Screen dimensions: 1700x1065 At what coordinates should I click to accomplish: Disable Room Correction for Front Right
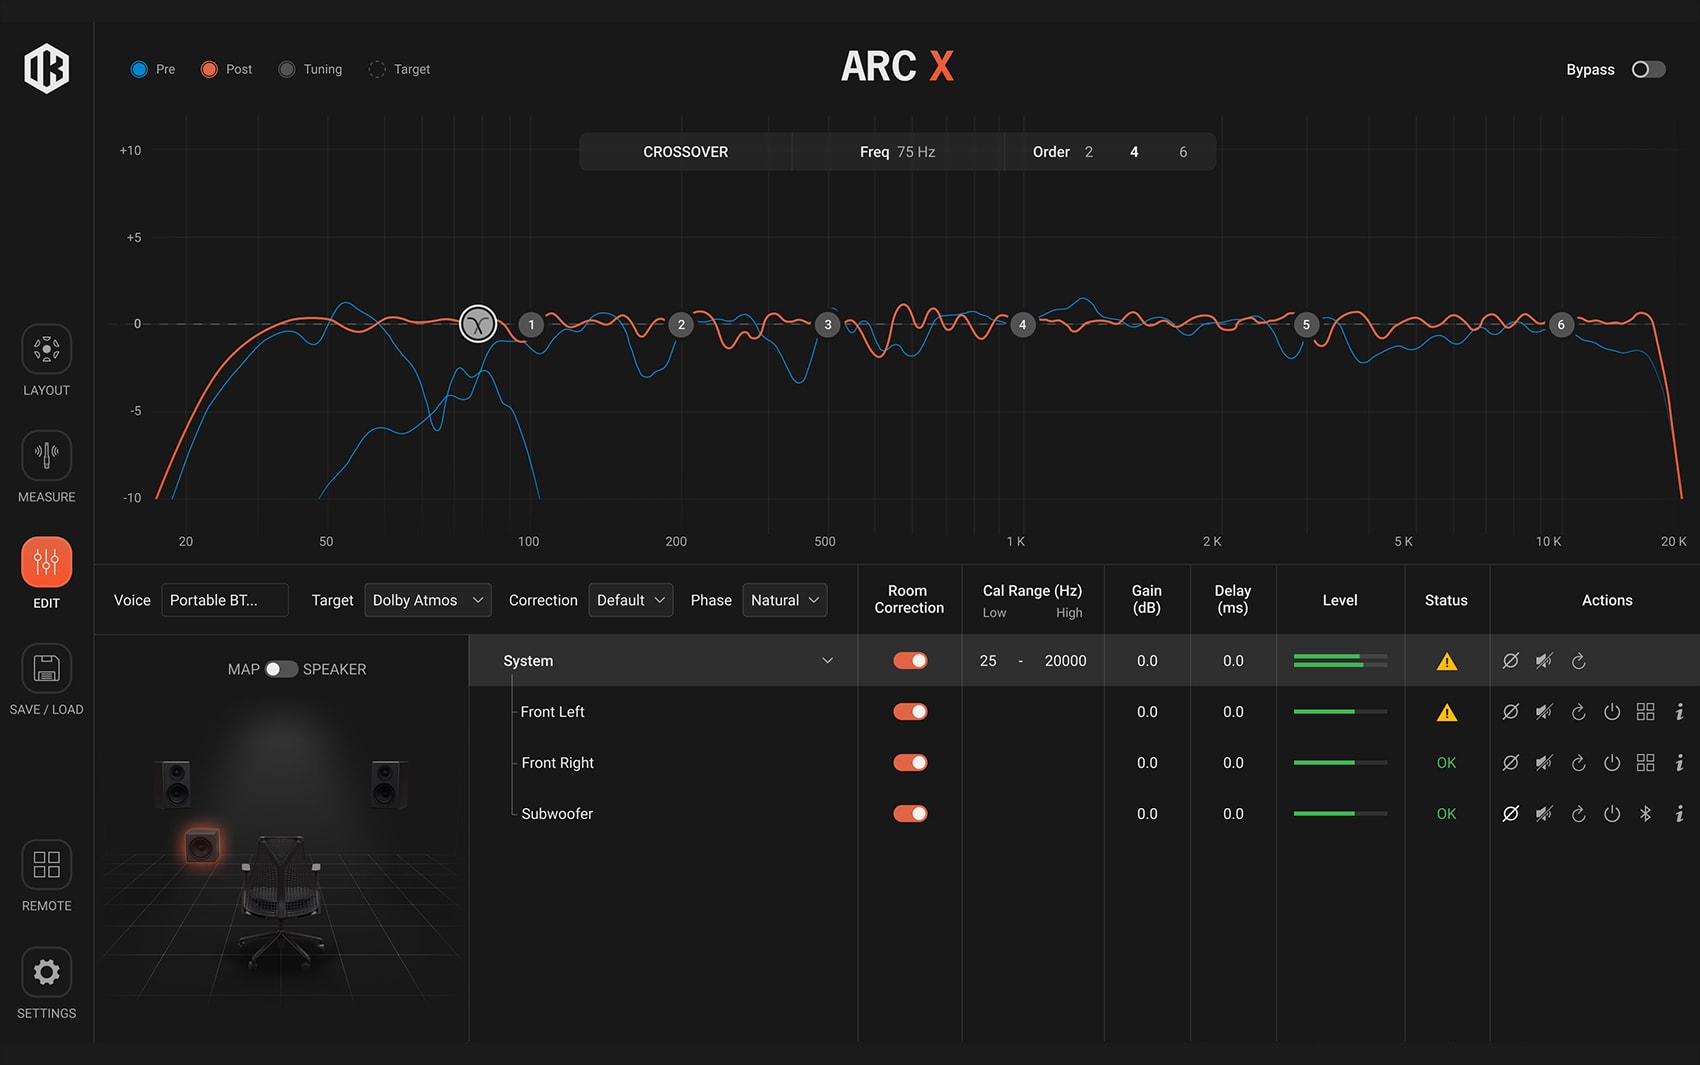[910, 762]
